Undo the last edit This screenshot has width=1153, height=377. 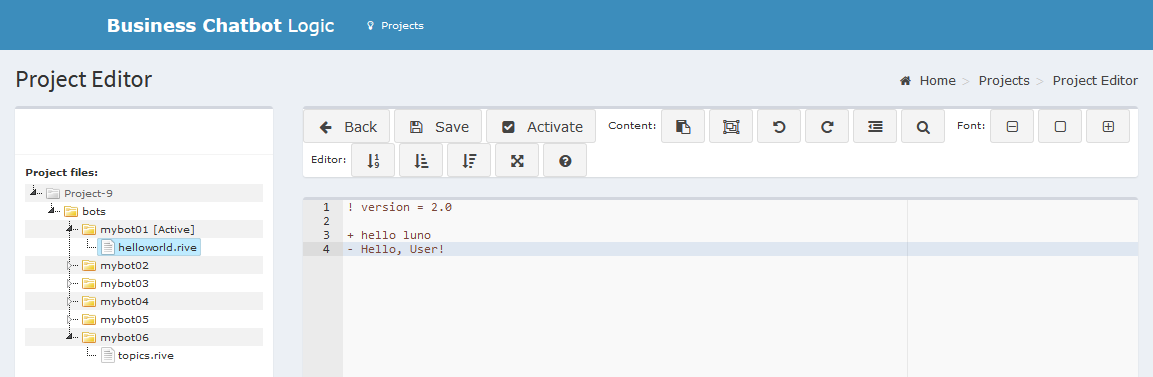779,126
